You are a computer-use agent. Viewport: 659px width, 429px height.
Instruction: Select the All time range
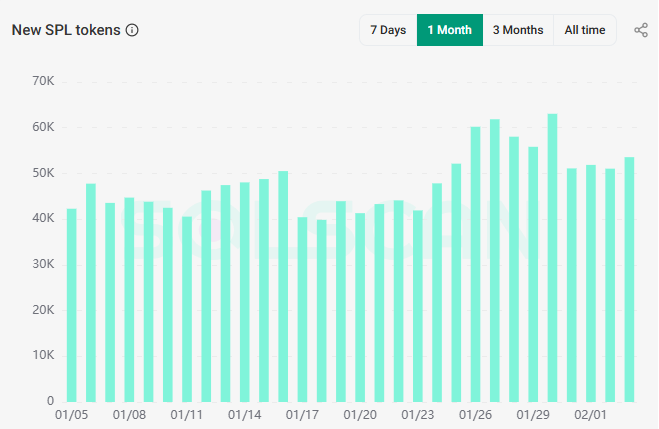click(584, 30)
